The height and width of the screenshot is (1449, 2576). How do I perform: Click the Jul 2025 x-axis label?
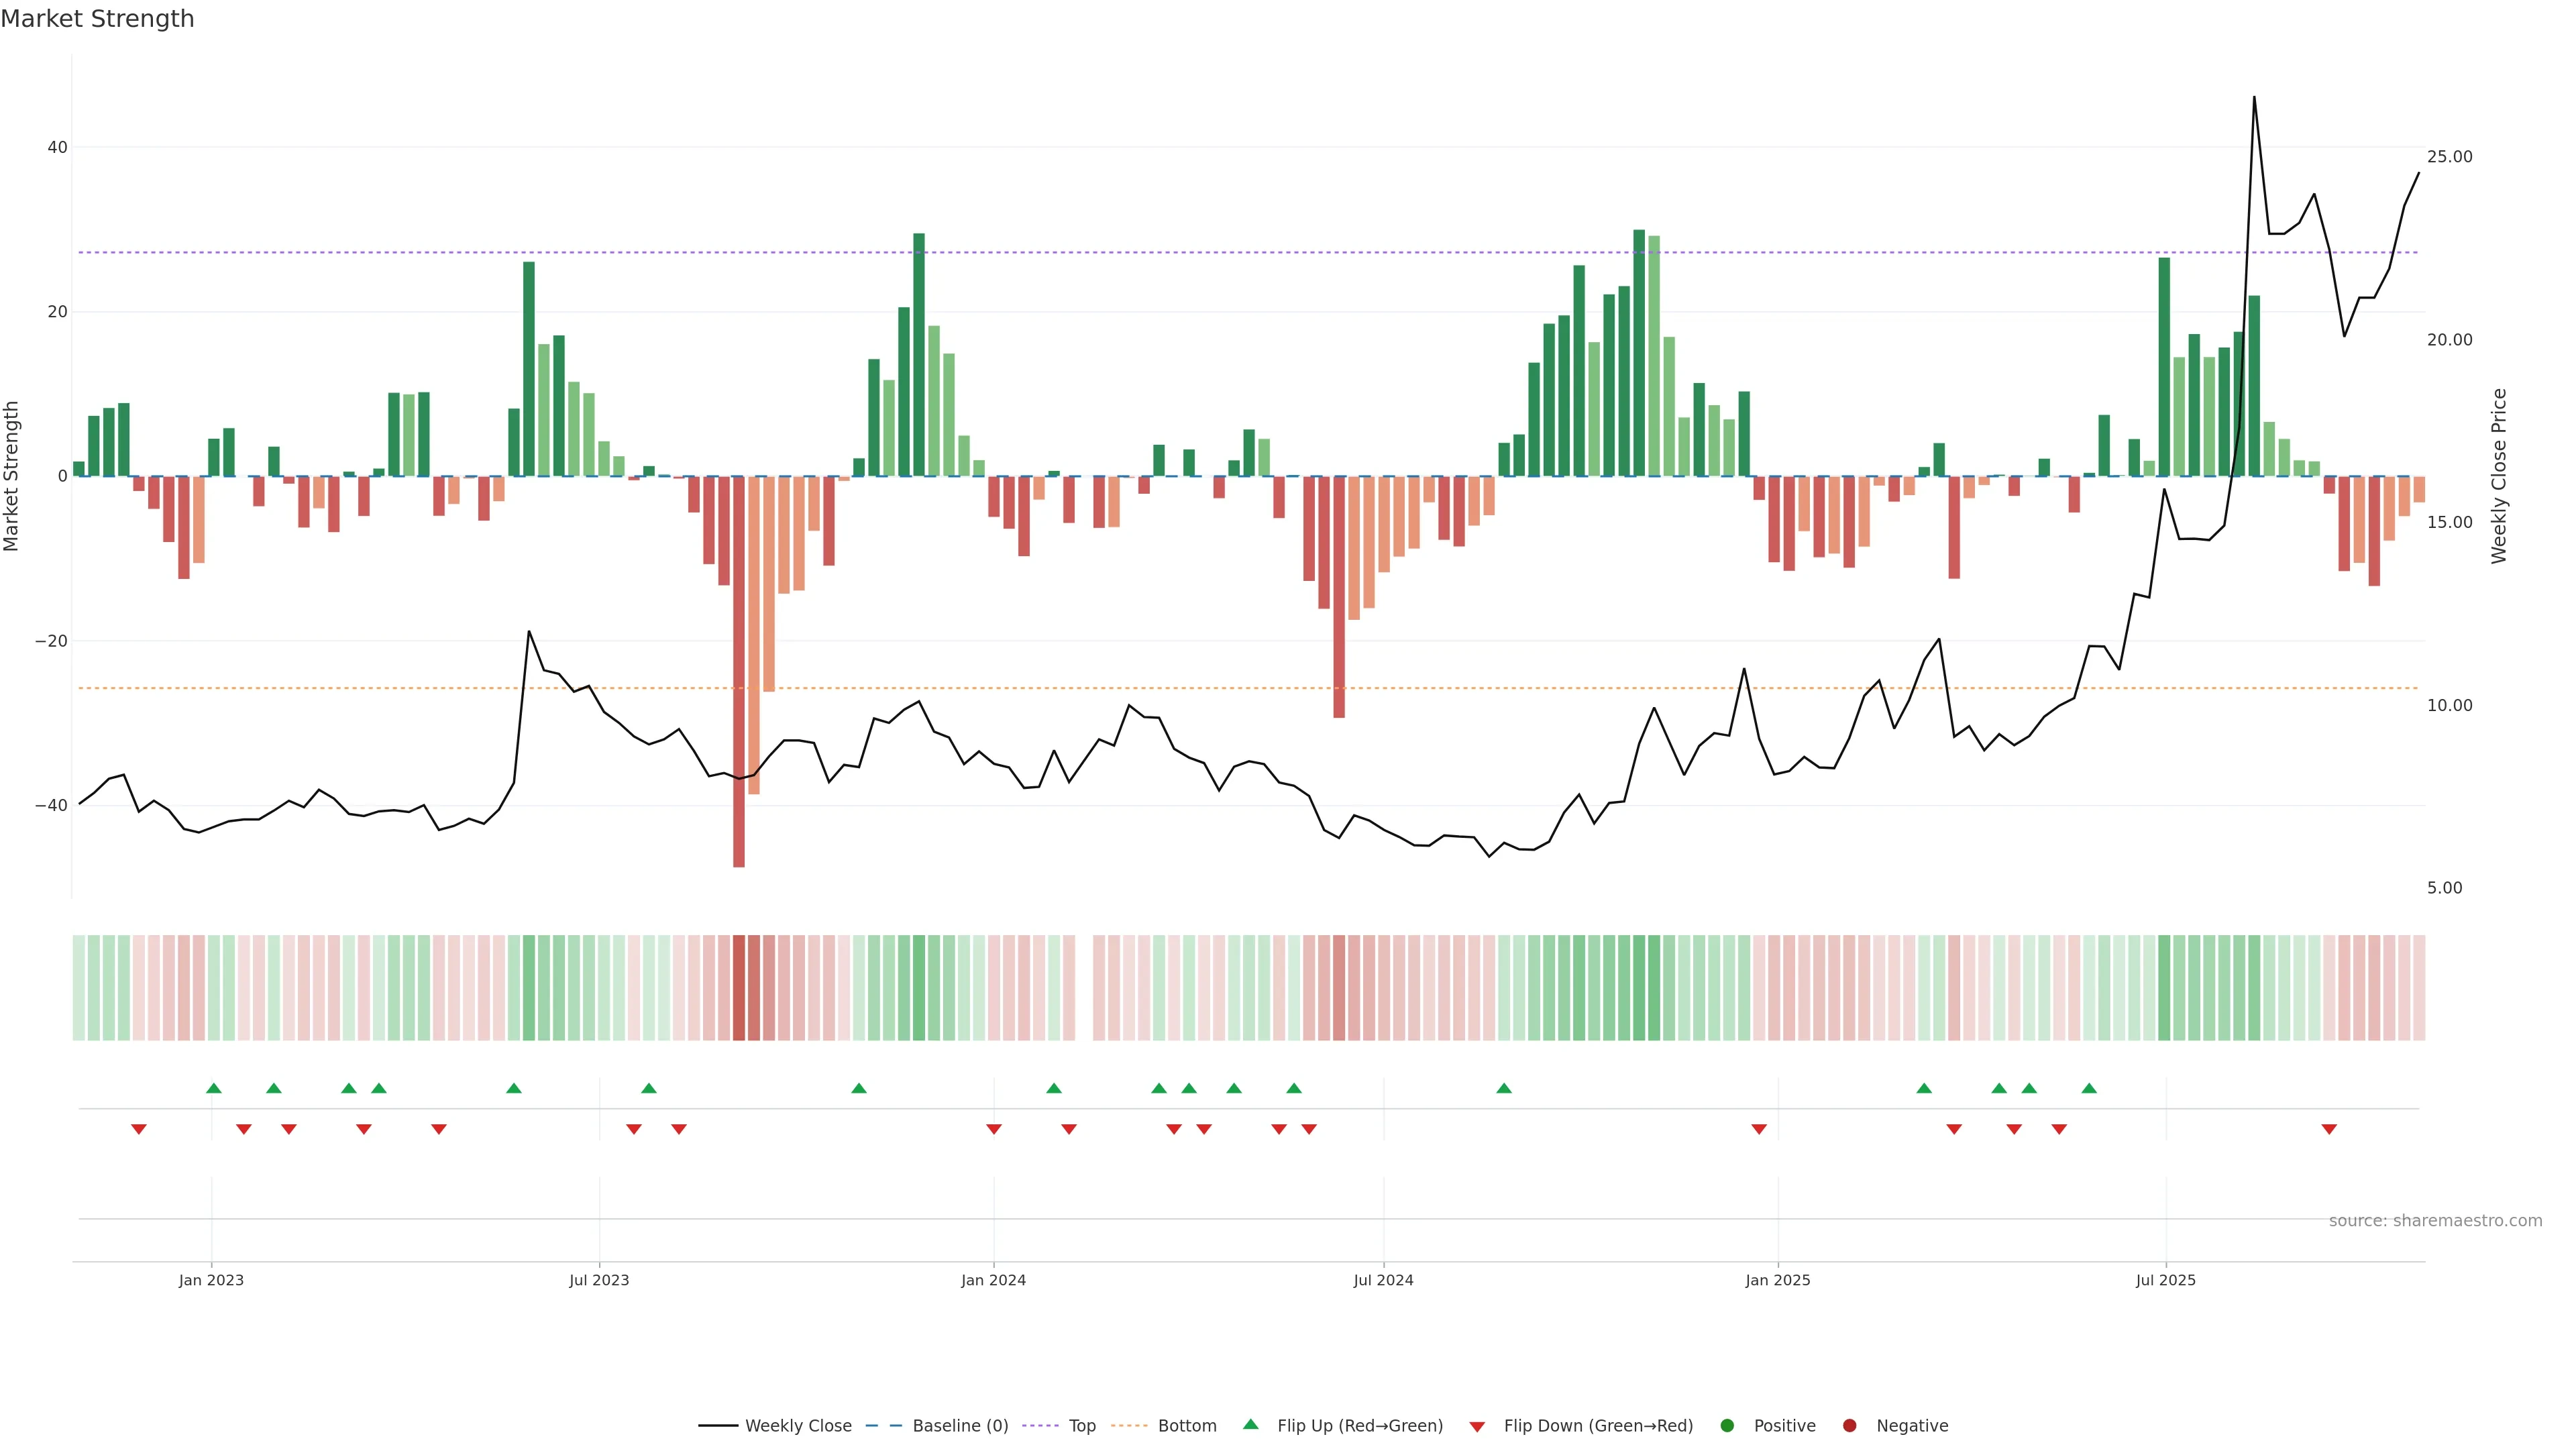pyautogui.click(x=2165, y=1280)
